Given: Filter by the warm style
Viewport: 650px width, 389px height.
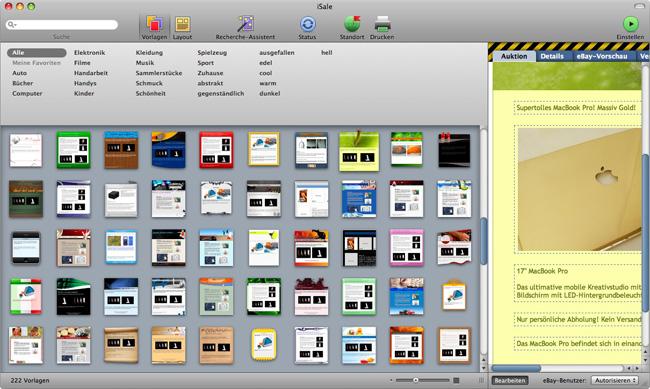Looking at the screenshot, I should click(268, 83).
